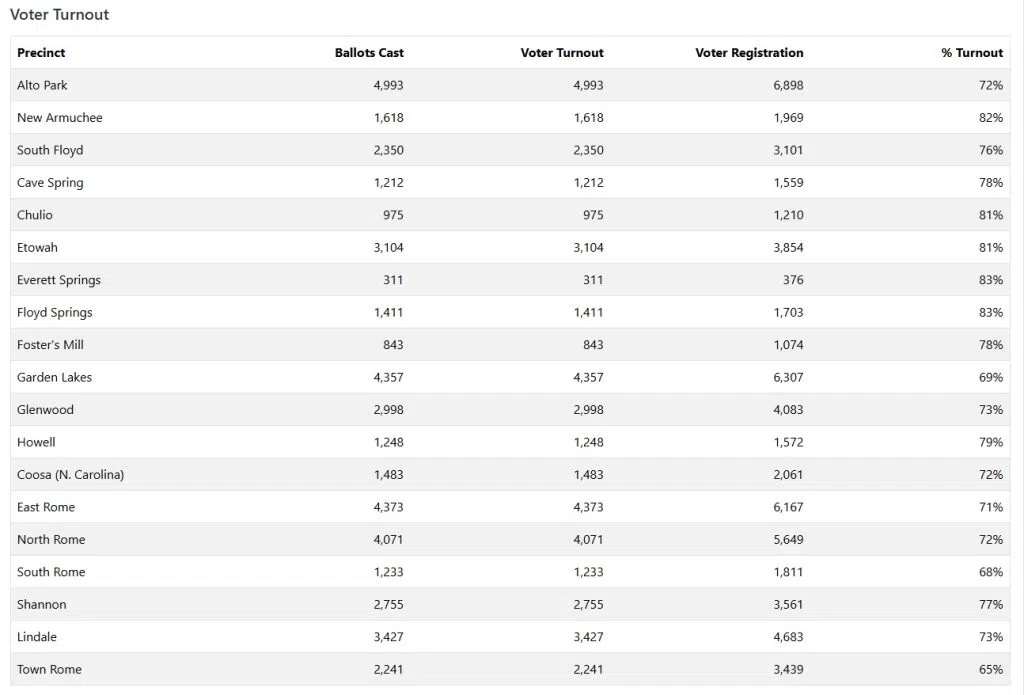
Task: Click Etowah's 3,854 voter registration value
Action: [x=786, y=248]
